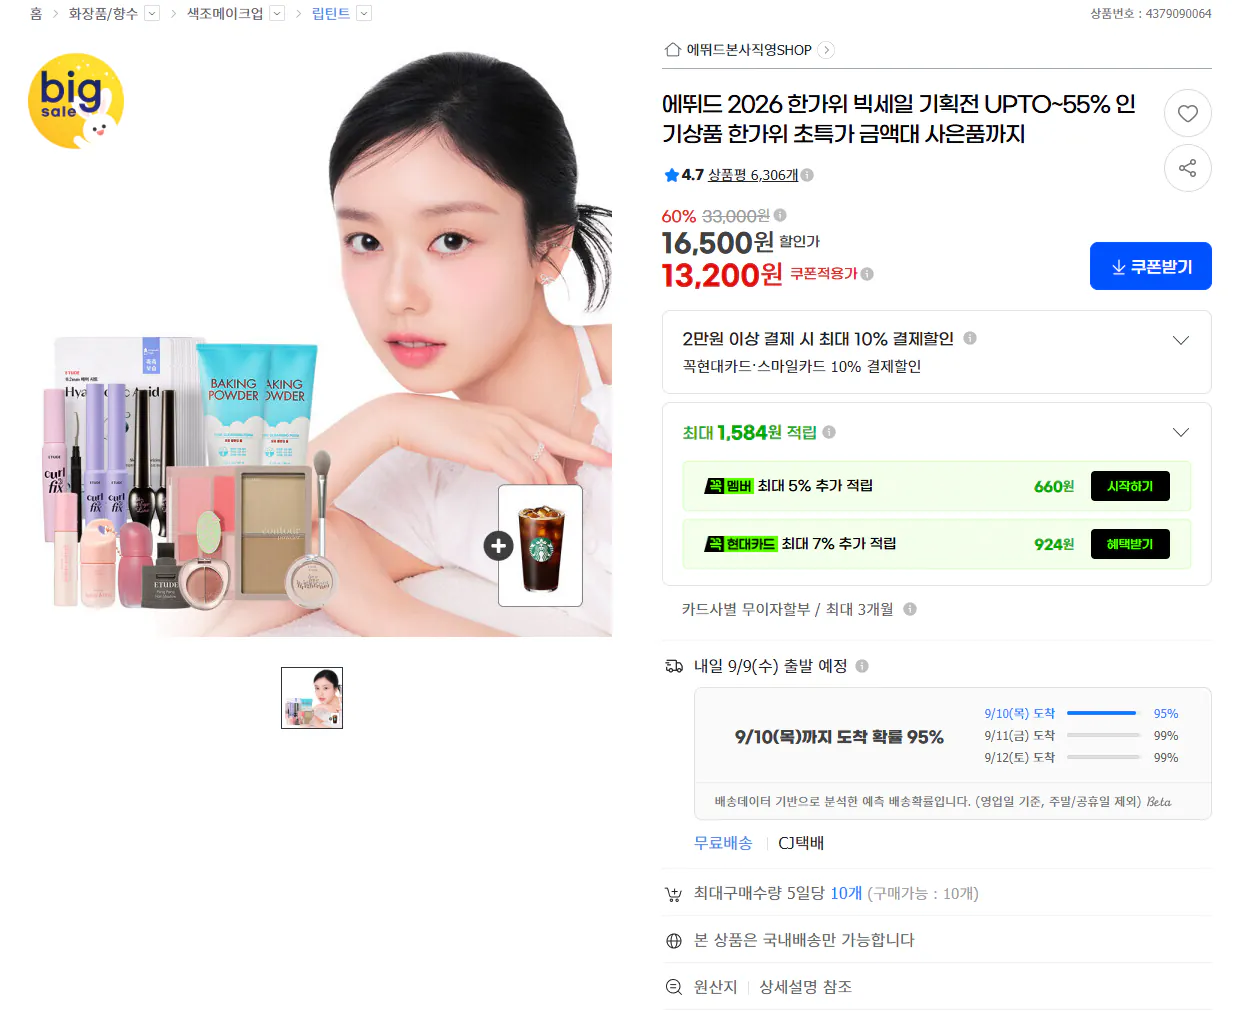Click info icon beside 33,000원 original price
This screenshot has width=1239, height=1030.
click(780, 215)
